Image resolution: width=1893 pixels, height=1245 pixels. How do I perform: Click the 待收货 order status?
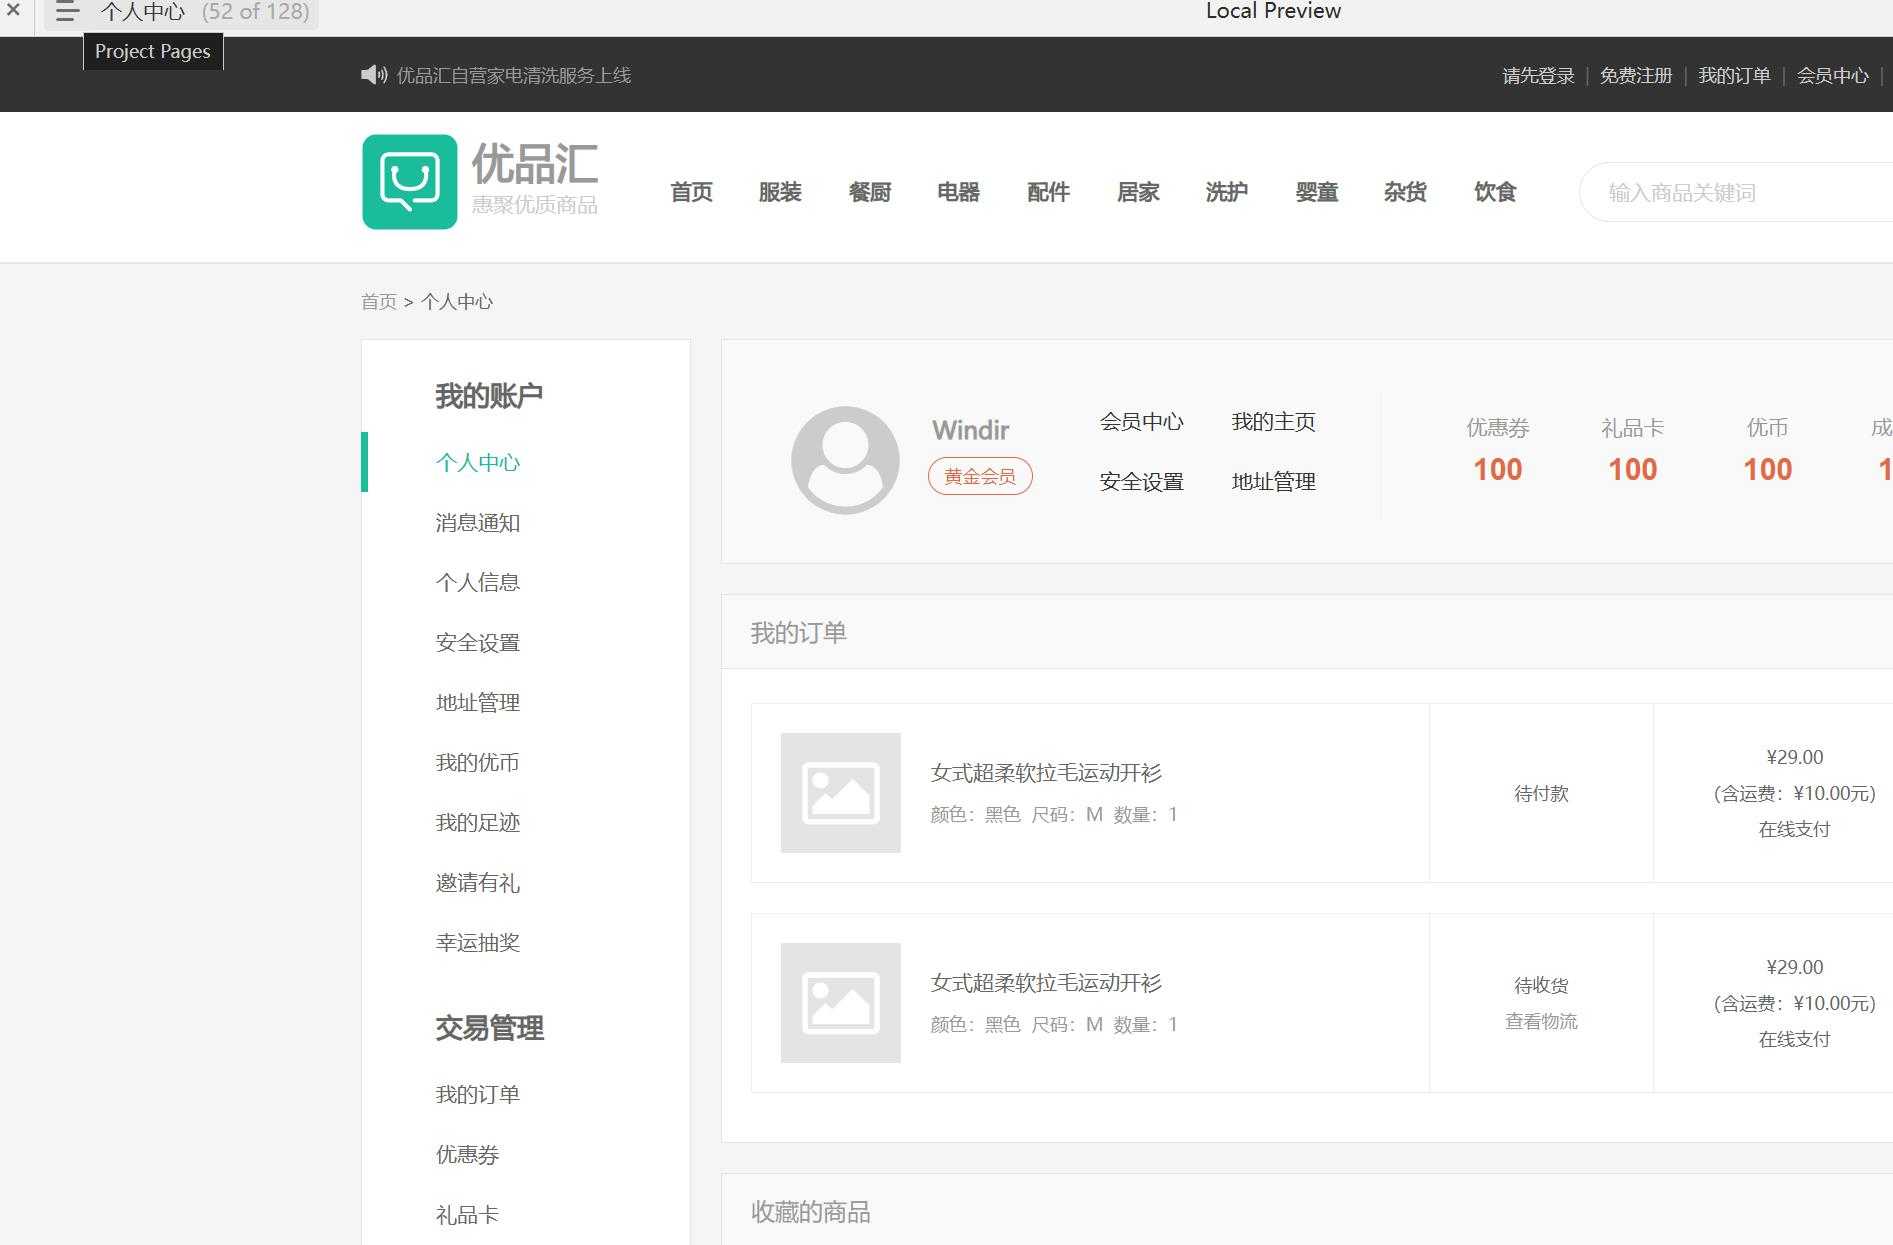1541,986
